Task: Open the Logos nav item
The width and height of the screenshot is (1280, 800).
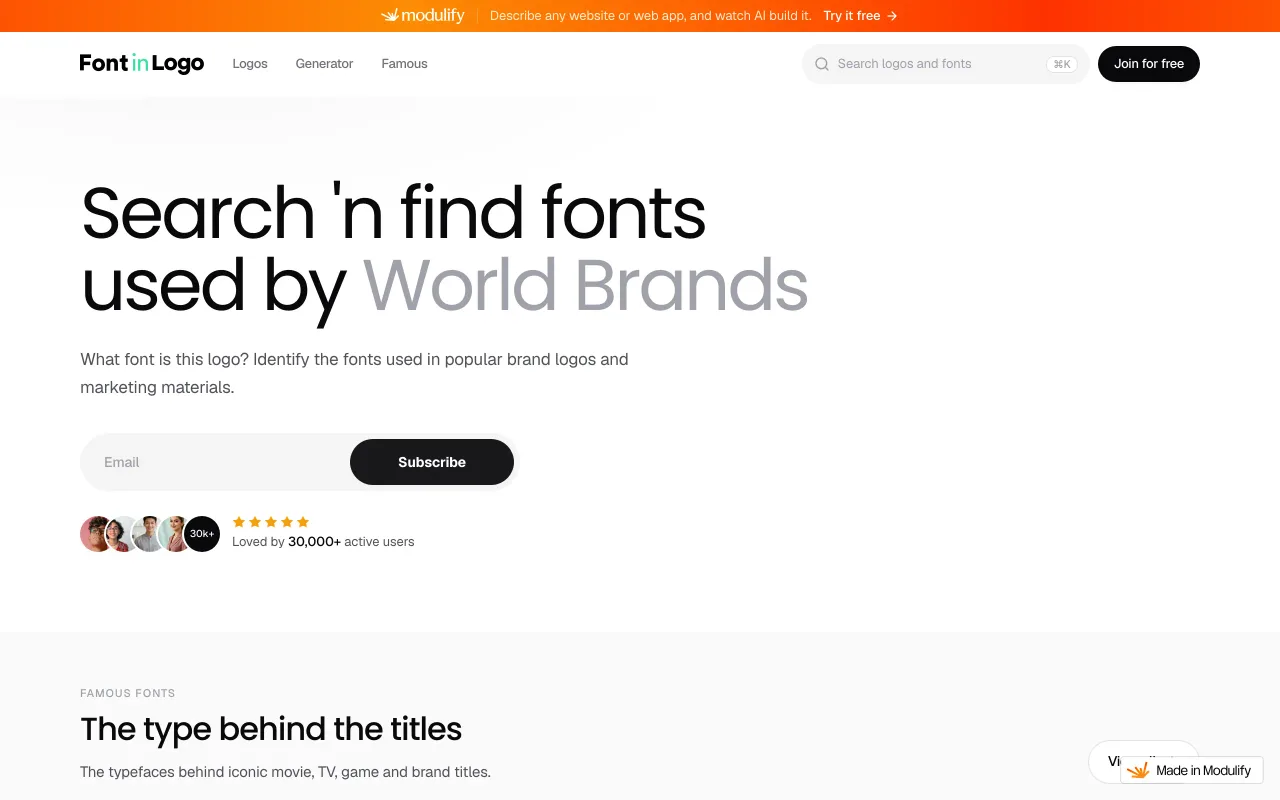Action: pos(250,64)
